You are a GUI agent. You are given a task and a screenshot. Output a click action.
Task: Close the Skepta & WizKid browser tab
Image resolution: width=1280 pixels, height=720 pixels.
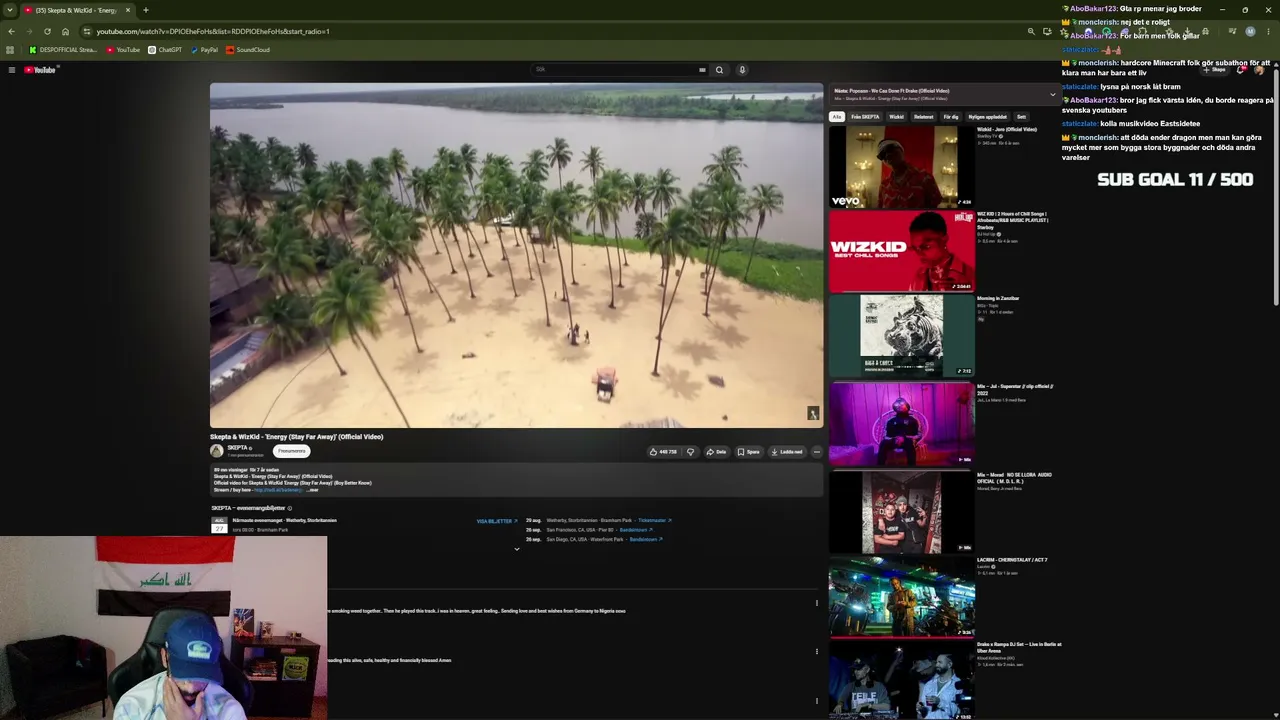(128, 10)
